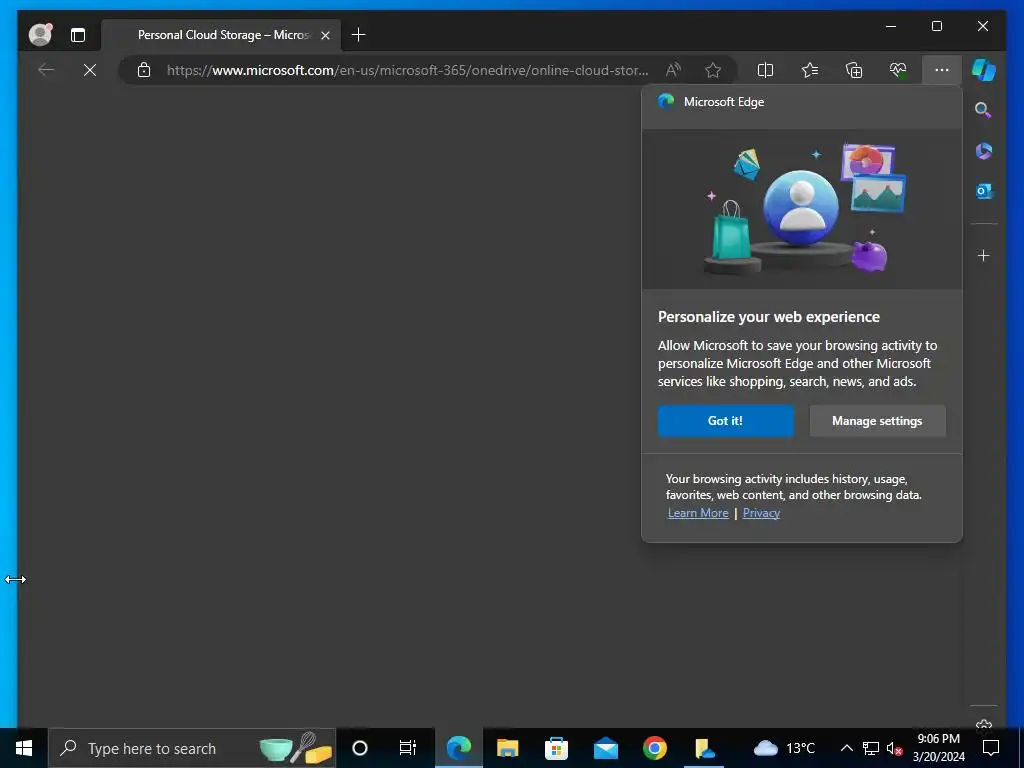Image resolution: width=1024 pixels, height=768 pixels.
Task: Open the notification center
Action: pos(991,748)
